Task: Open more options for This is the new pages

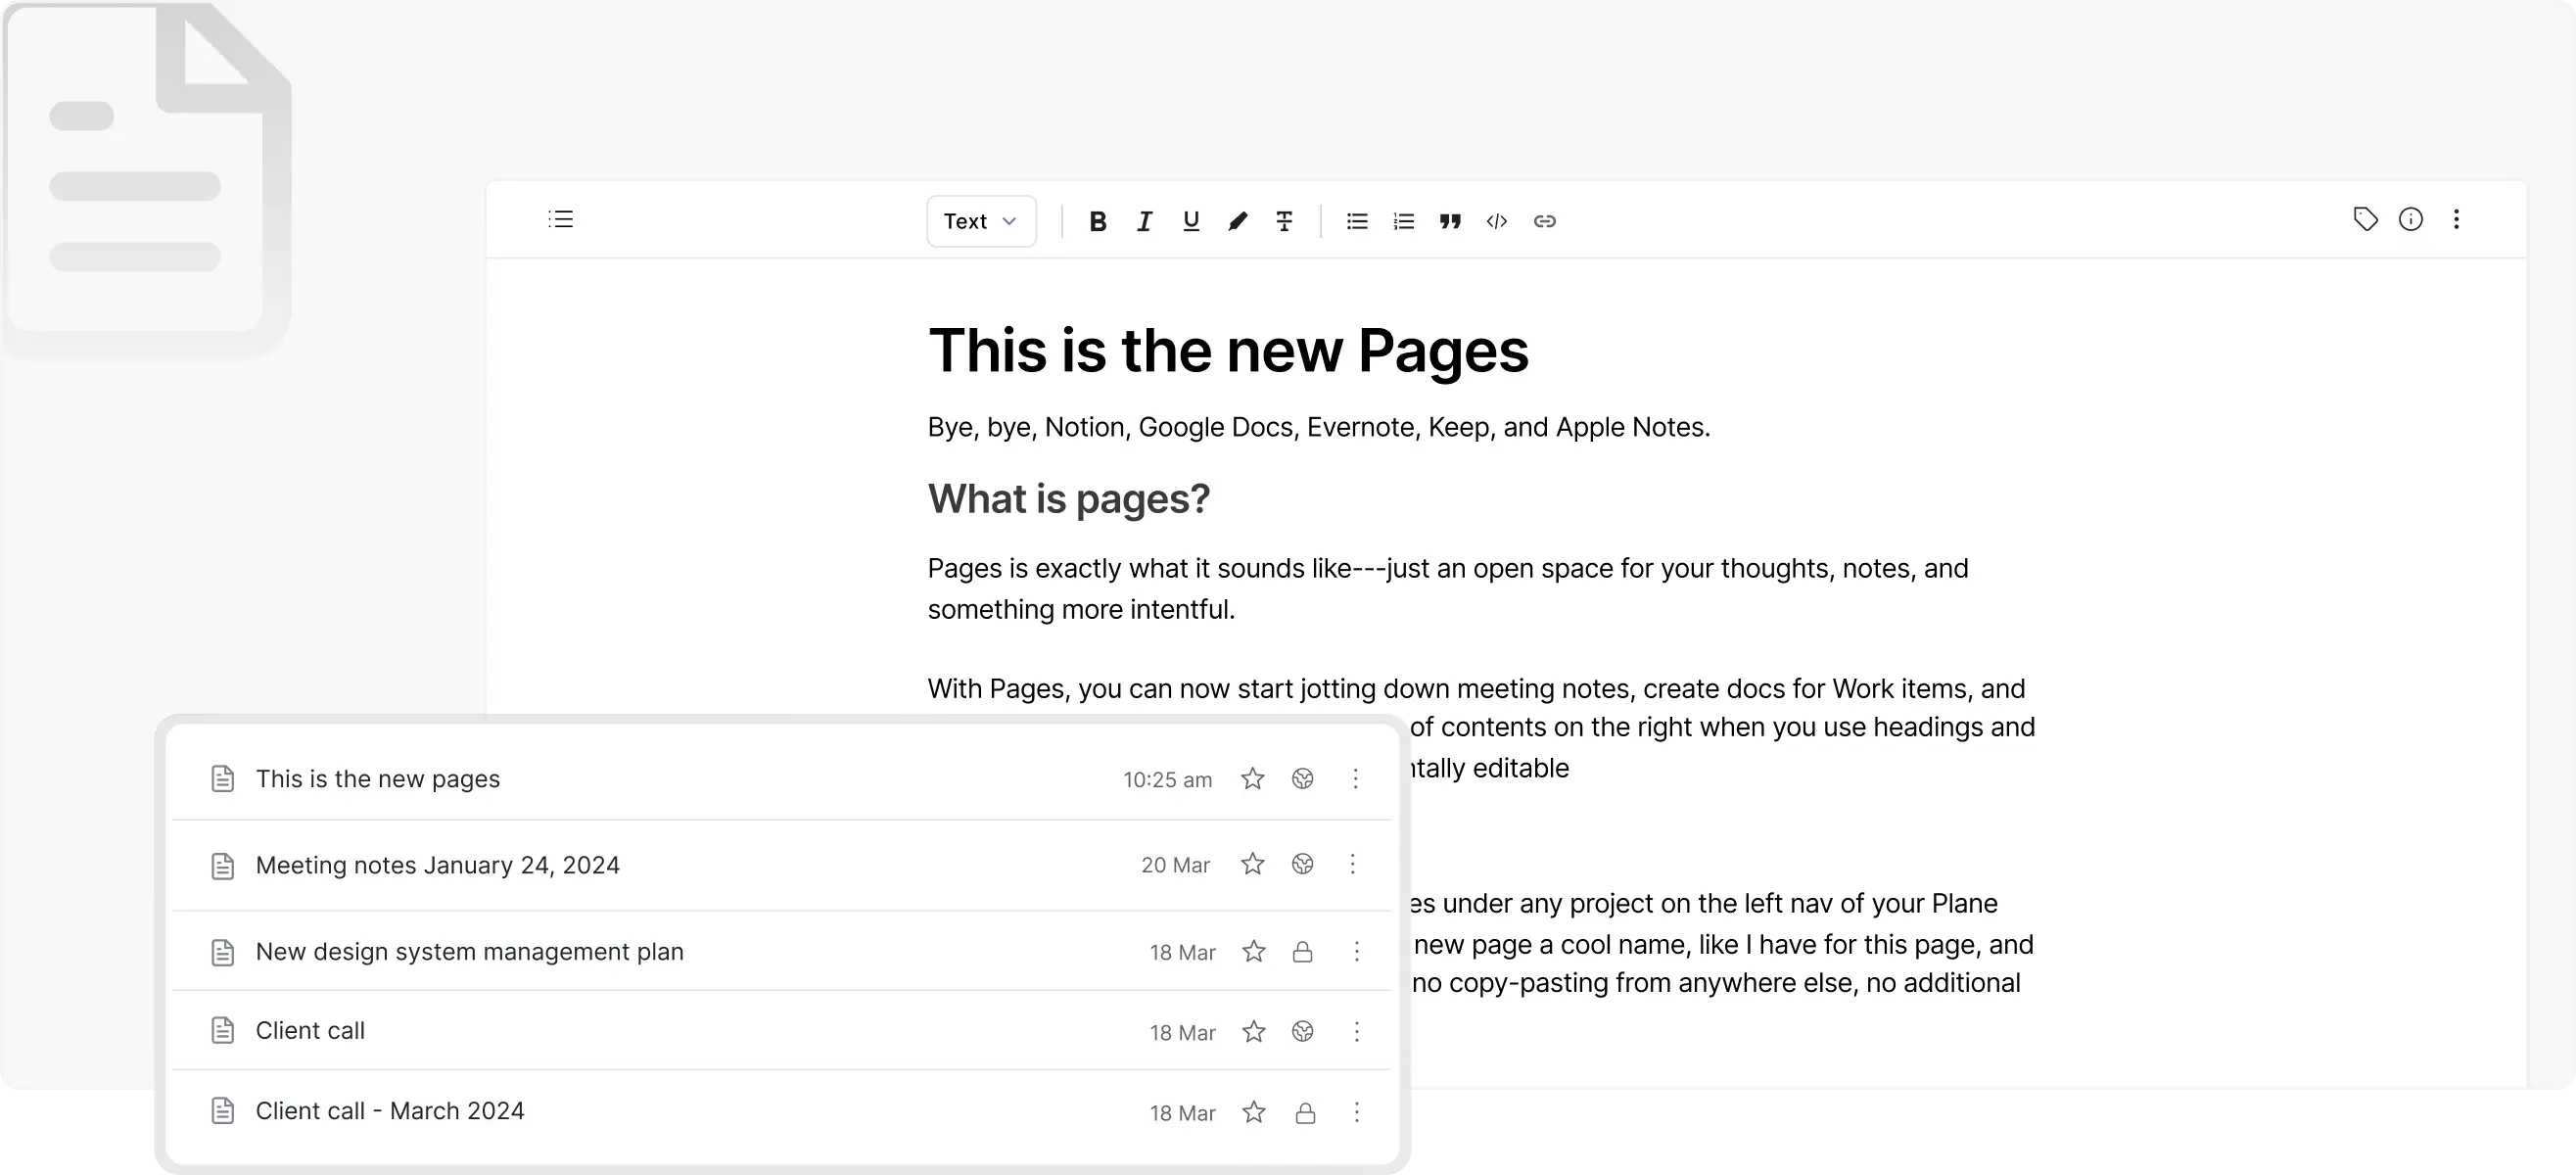Action: click(1355, 778)
